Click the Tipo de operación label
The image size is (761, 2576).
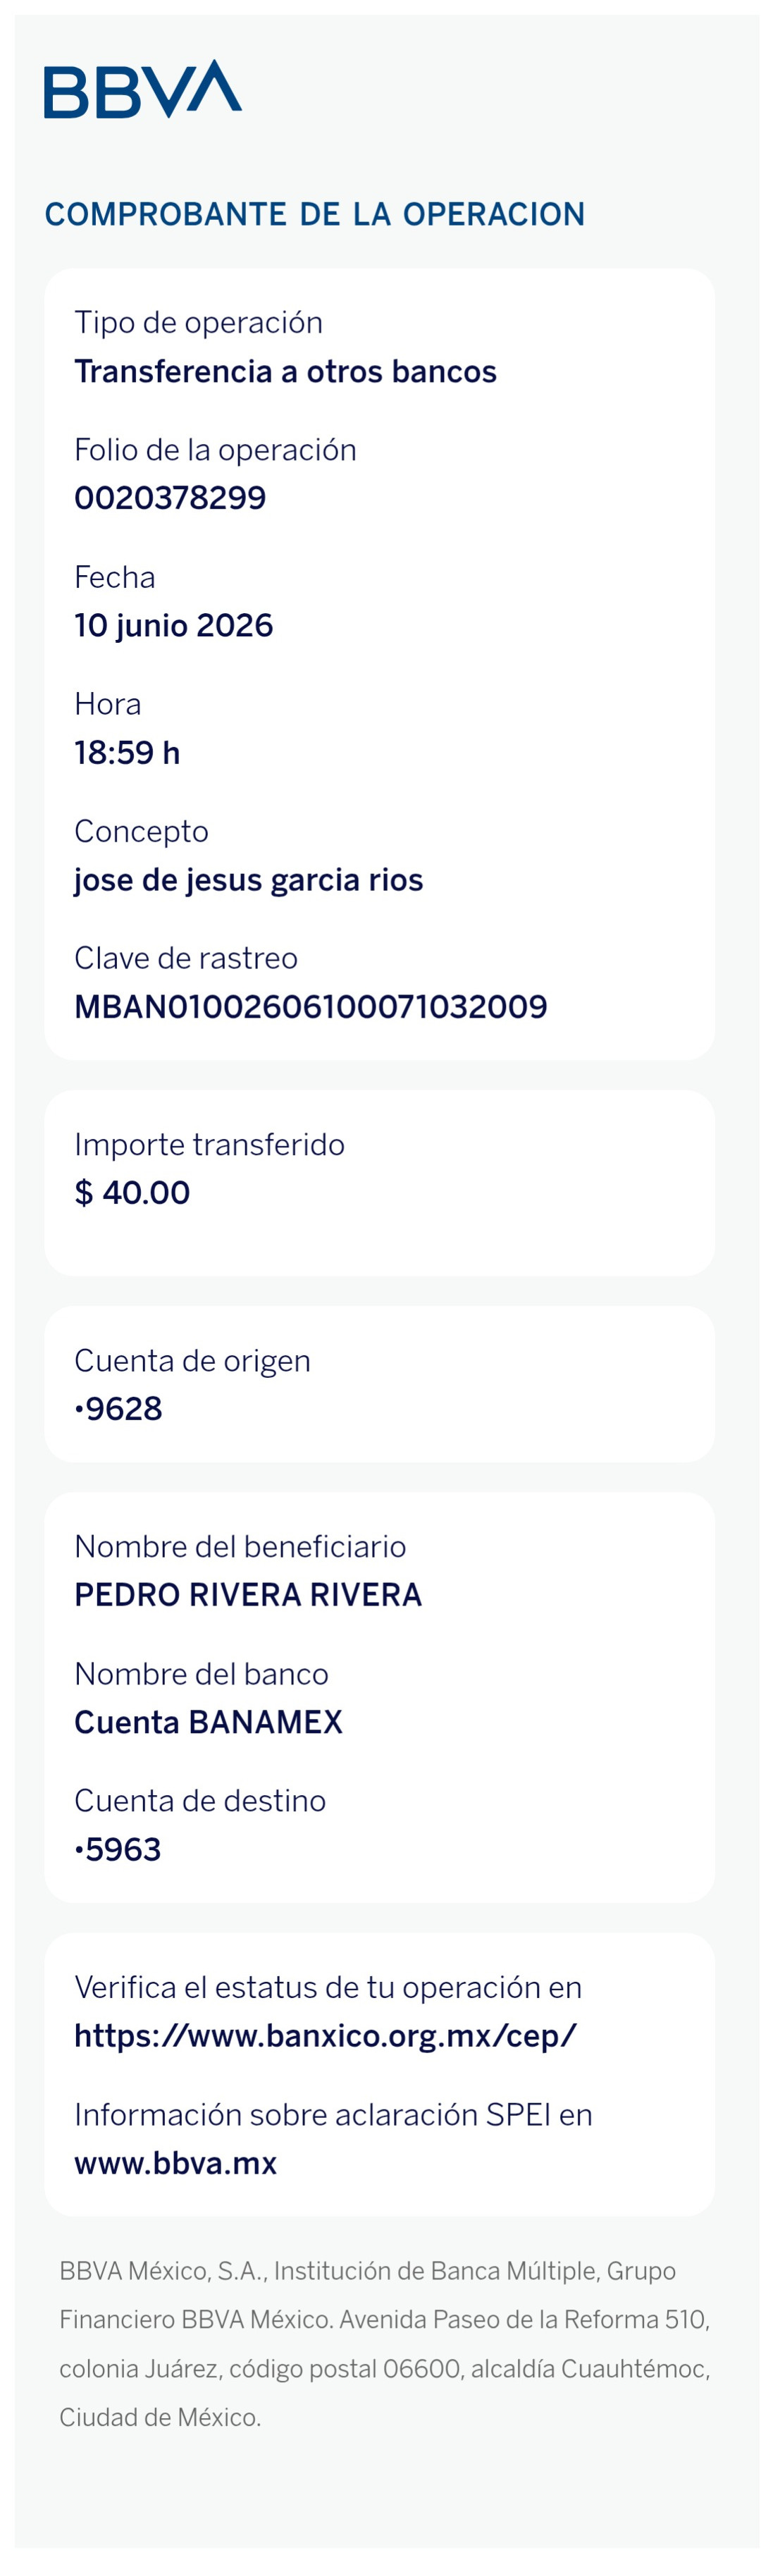[198, 323]
